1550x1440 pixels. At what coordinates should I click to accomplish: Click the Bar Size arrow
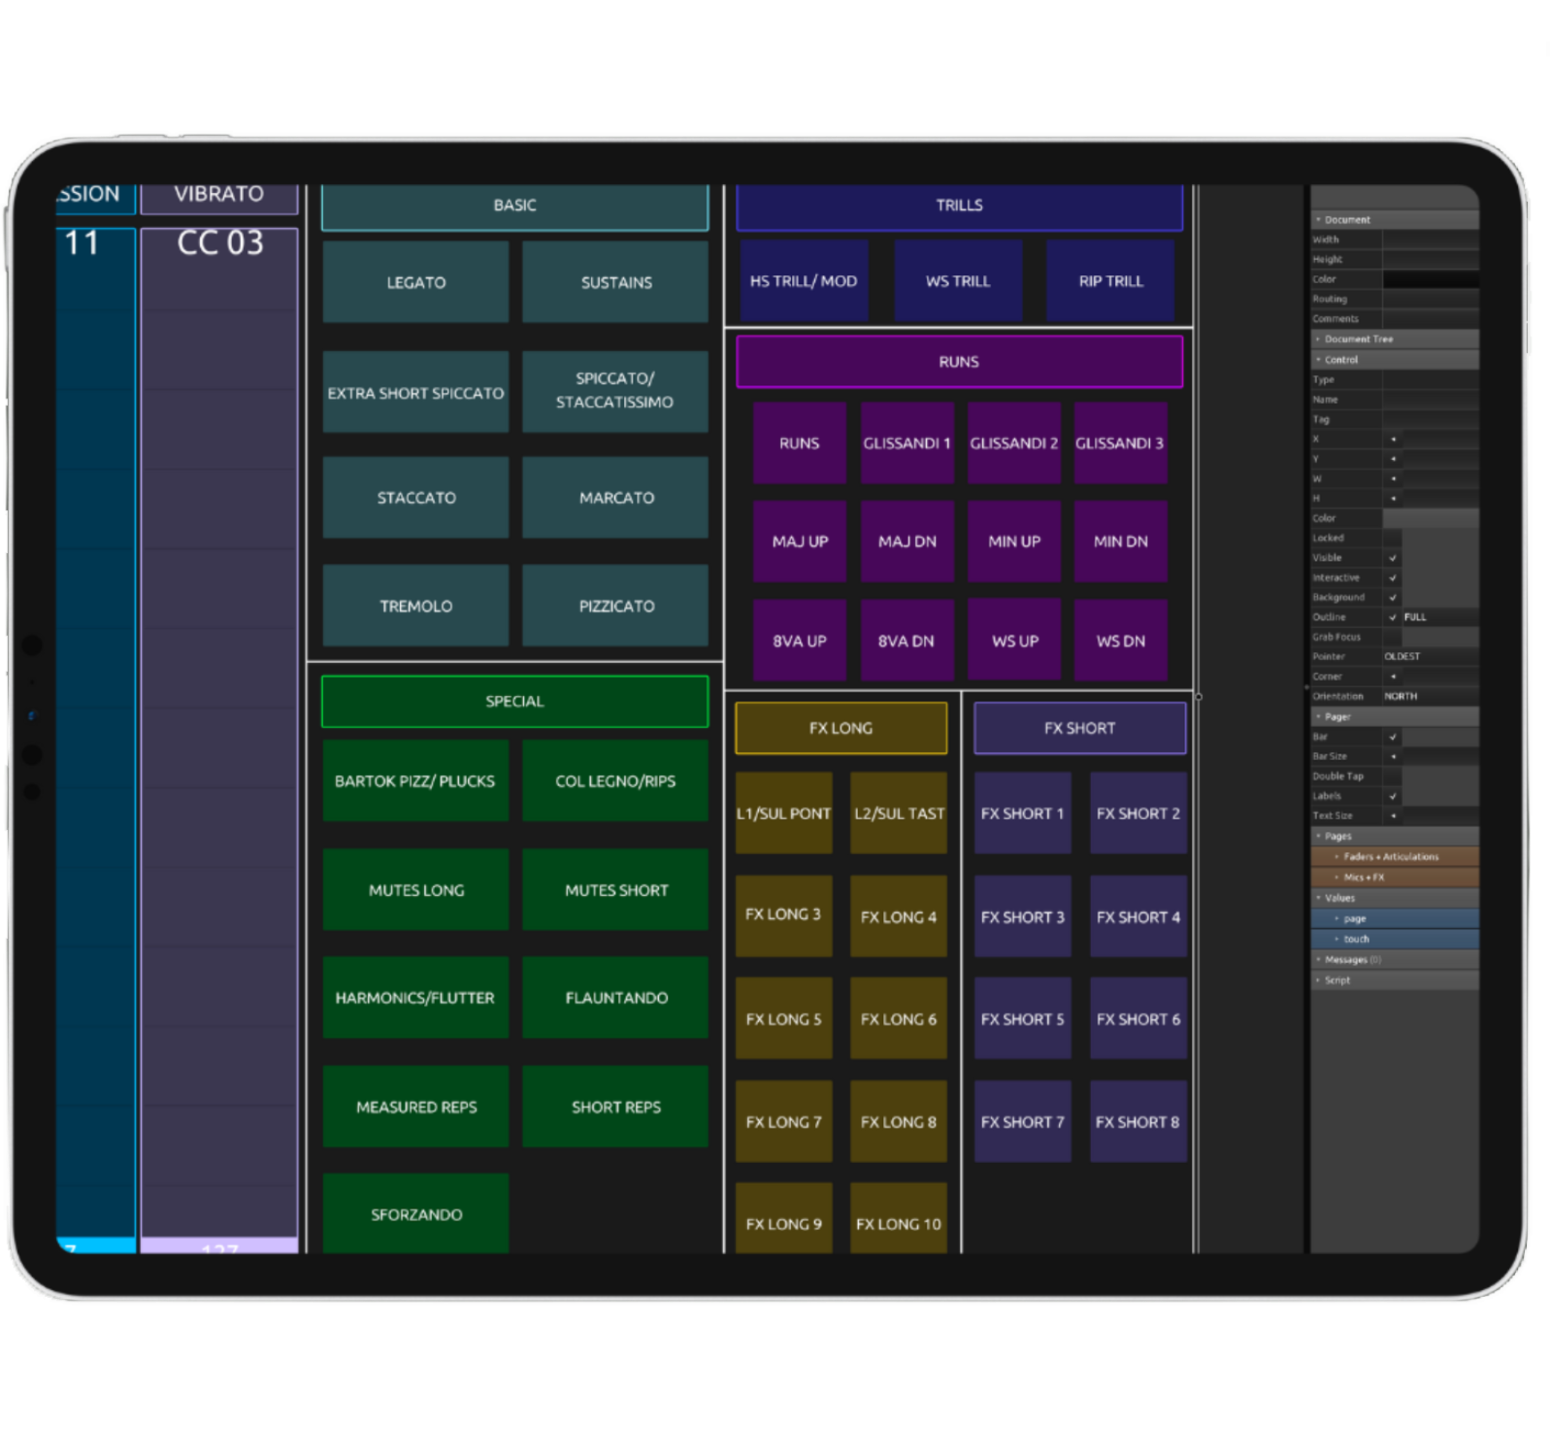1393,757
